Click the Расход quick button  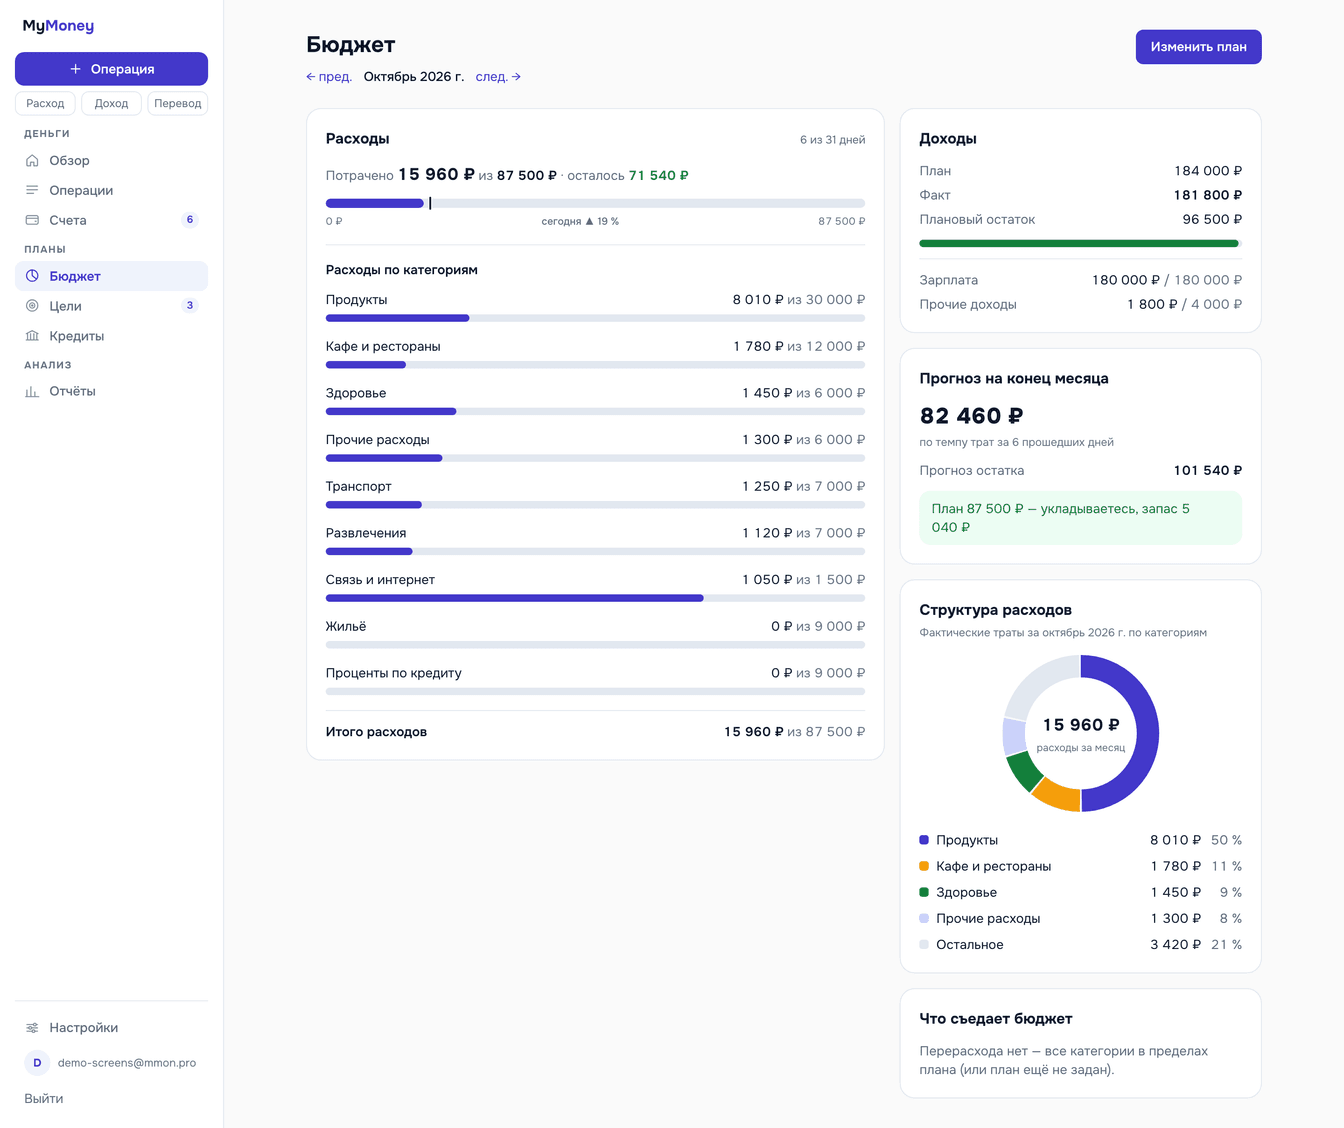coord(45,103)
